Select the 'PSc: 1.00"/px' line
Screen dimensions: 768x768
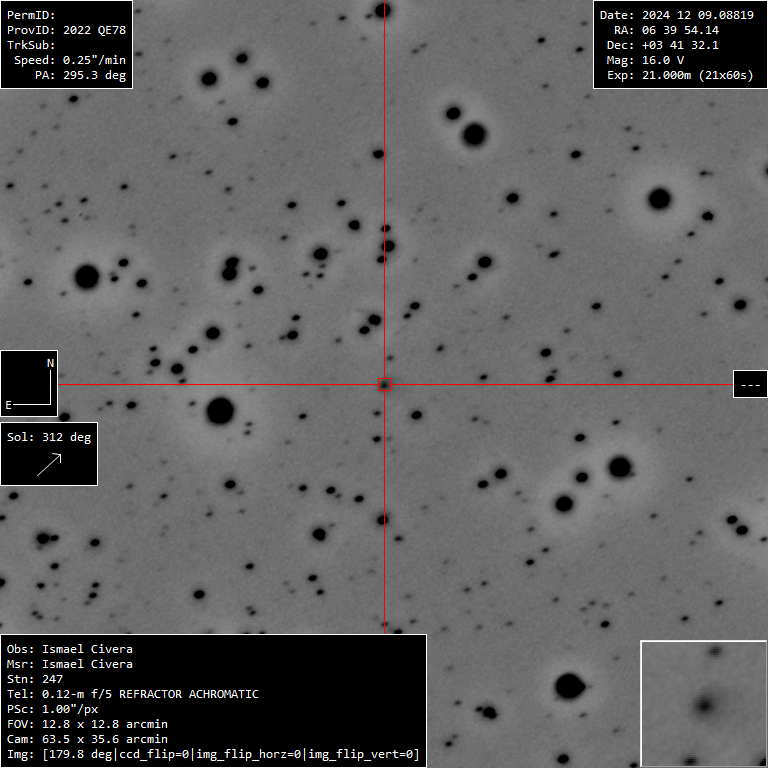pos(52,709)
